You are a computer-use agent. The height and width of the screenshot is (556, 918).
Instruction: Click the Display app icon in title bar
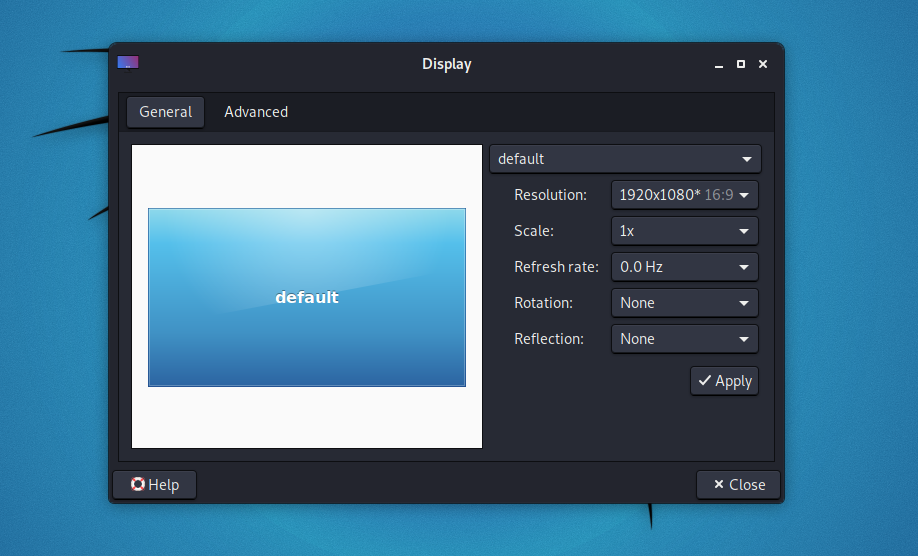tap(128, 63)
